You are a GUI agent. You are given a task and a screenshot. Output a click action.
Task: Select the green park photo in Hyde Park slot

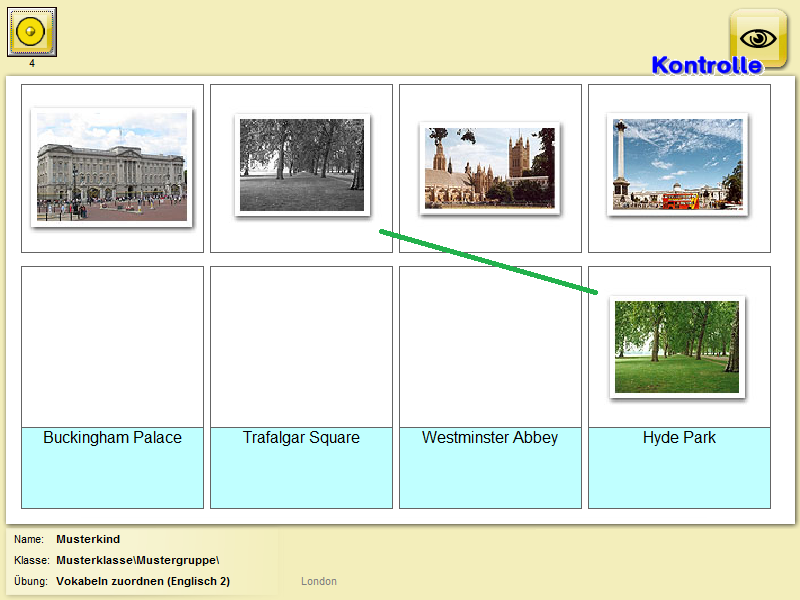[677, 347]
